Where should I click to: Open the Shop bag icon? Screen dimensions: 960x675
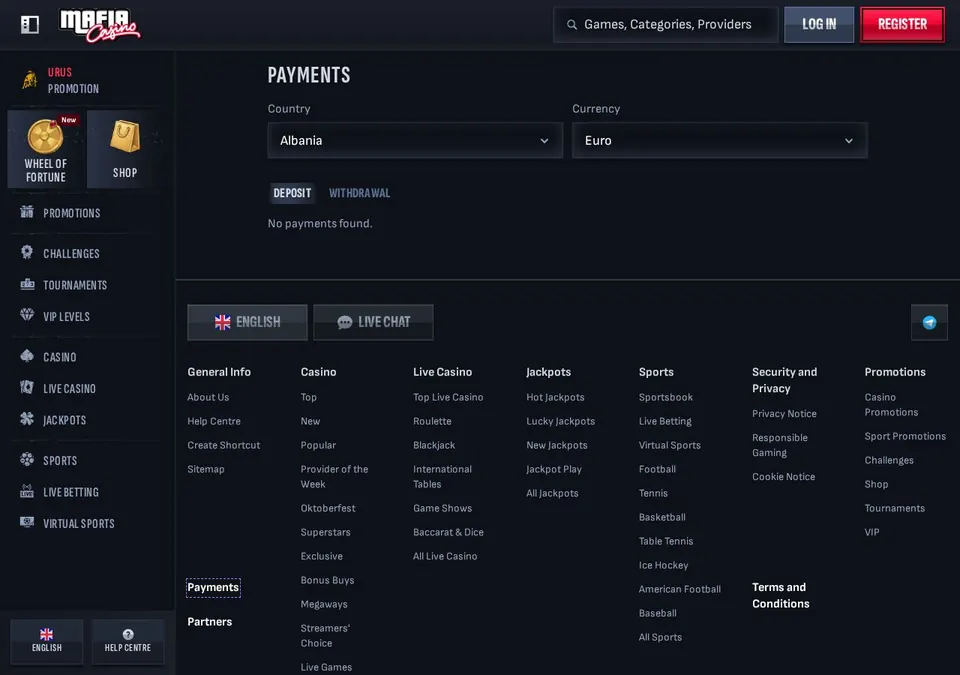[x=125, y=136]
